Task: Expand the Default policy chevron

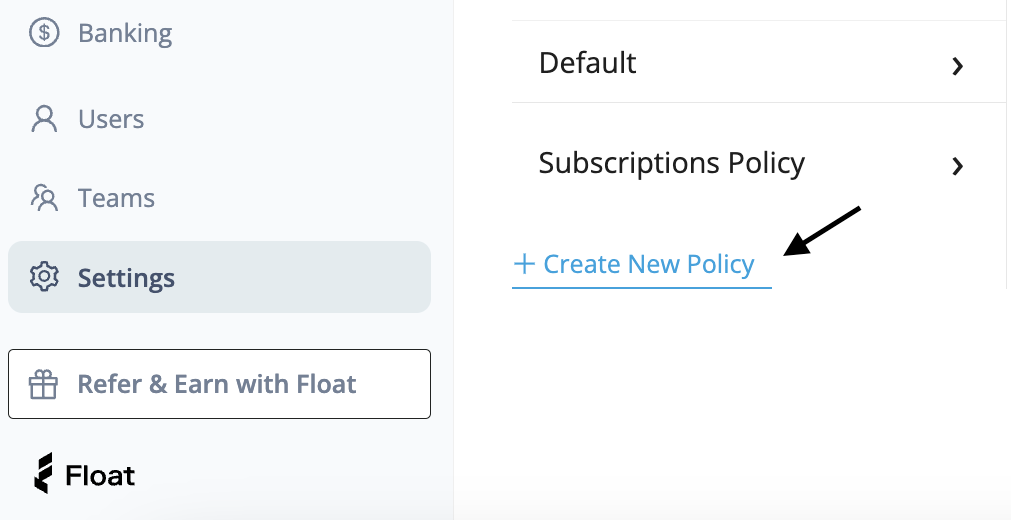Action: (957, 66)
